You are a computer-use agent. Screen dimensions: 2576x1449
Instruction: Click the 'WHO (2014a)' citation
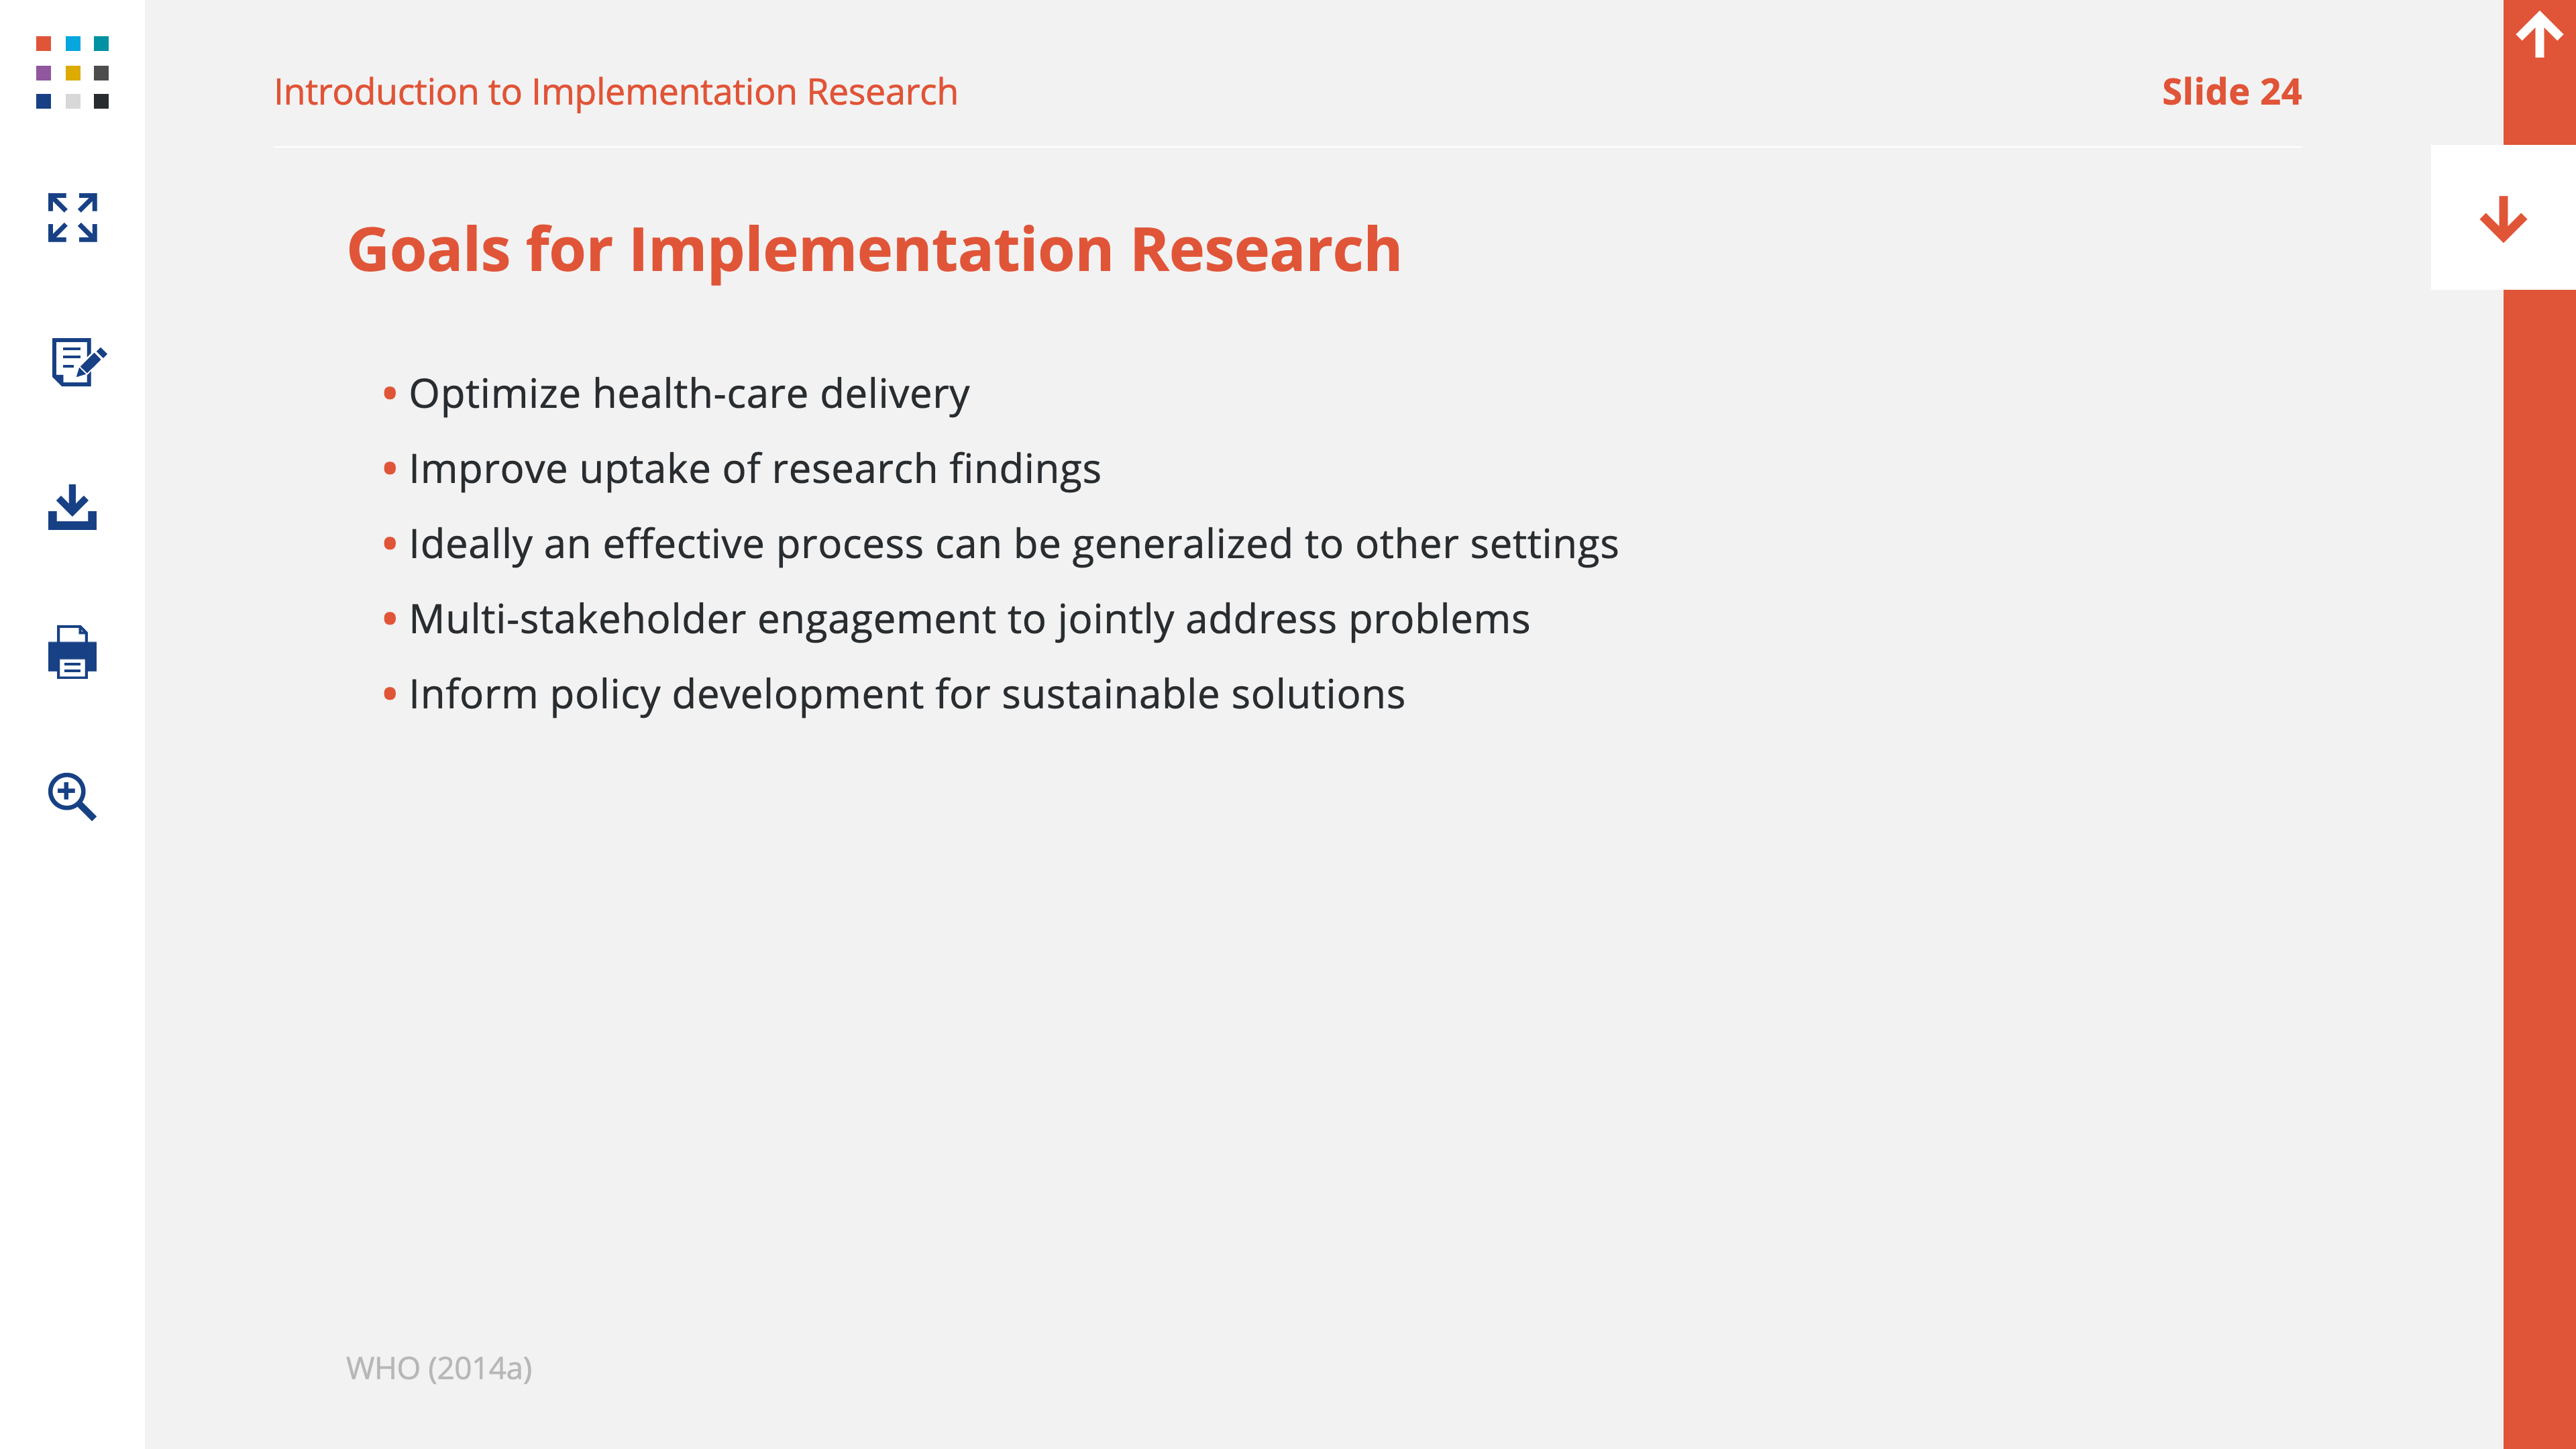pyautogui.click(x=439, y=1368)
